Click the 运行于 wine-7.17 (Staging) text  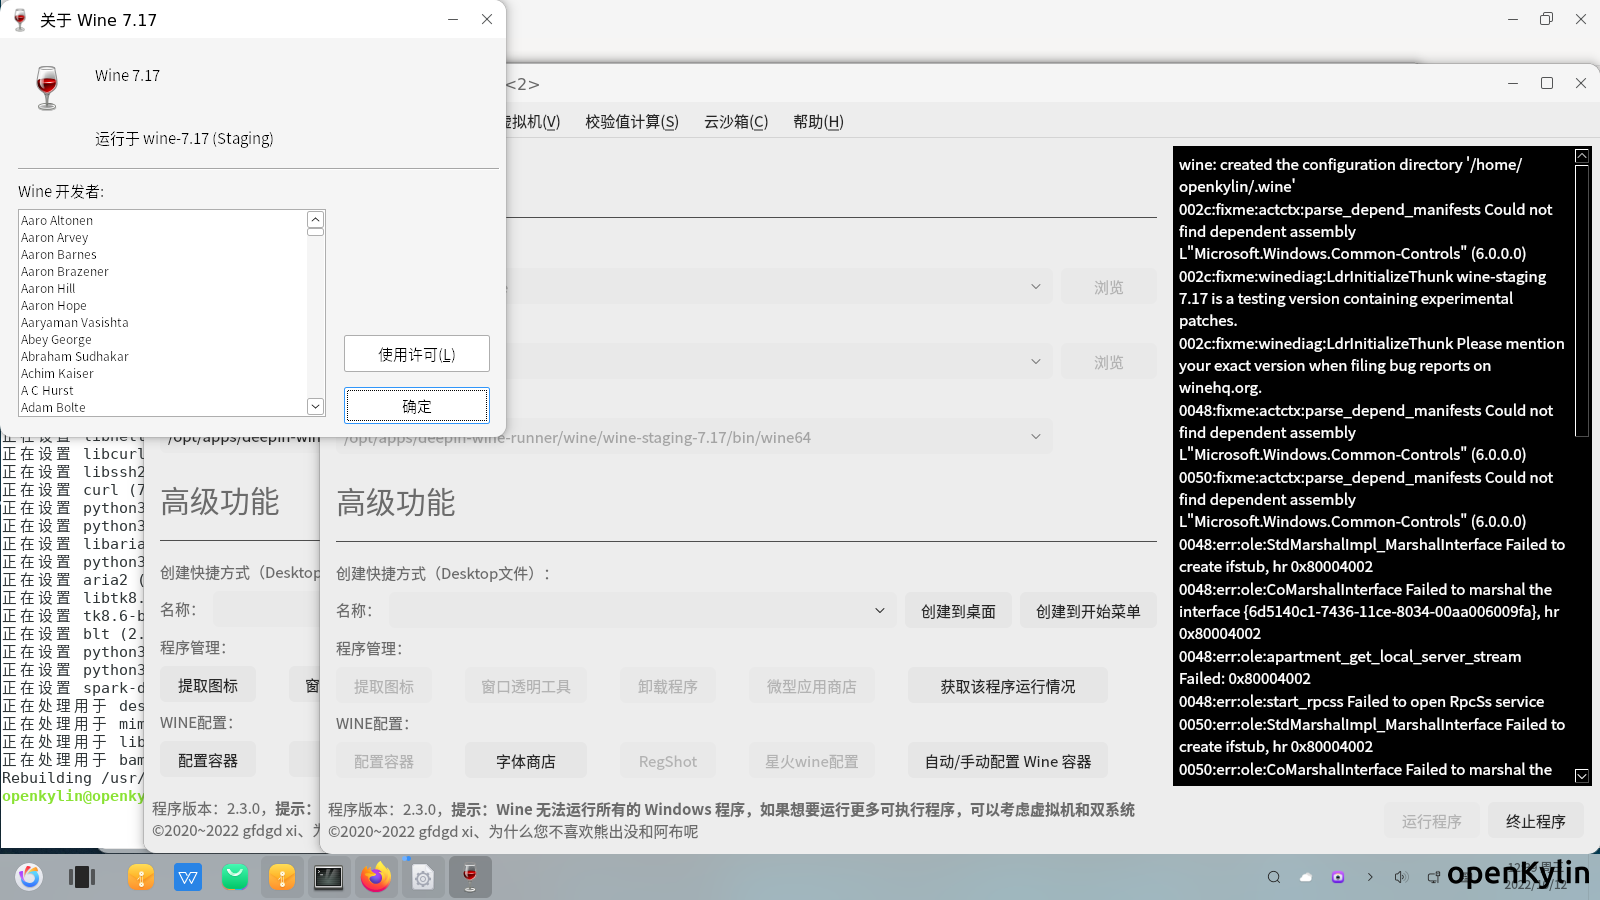(184, 138)
